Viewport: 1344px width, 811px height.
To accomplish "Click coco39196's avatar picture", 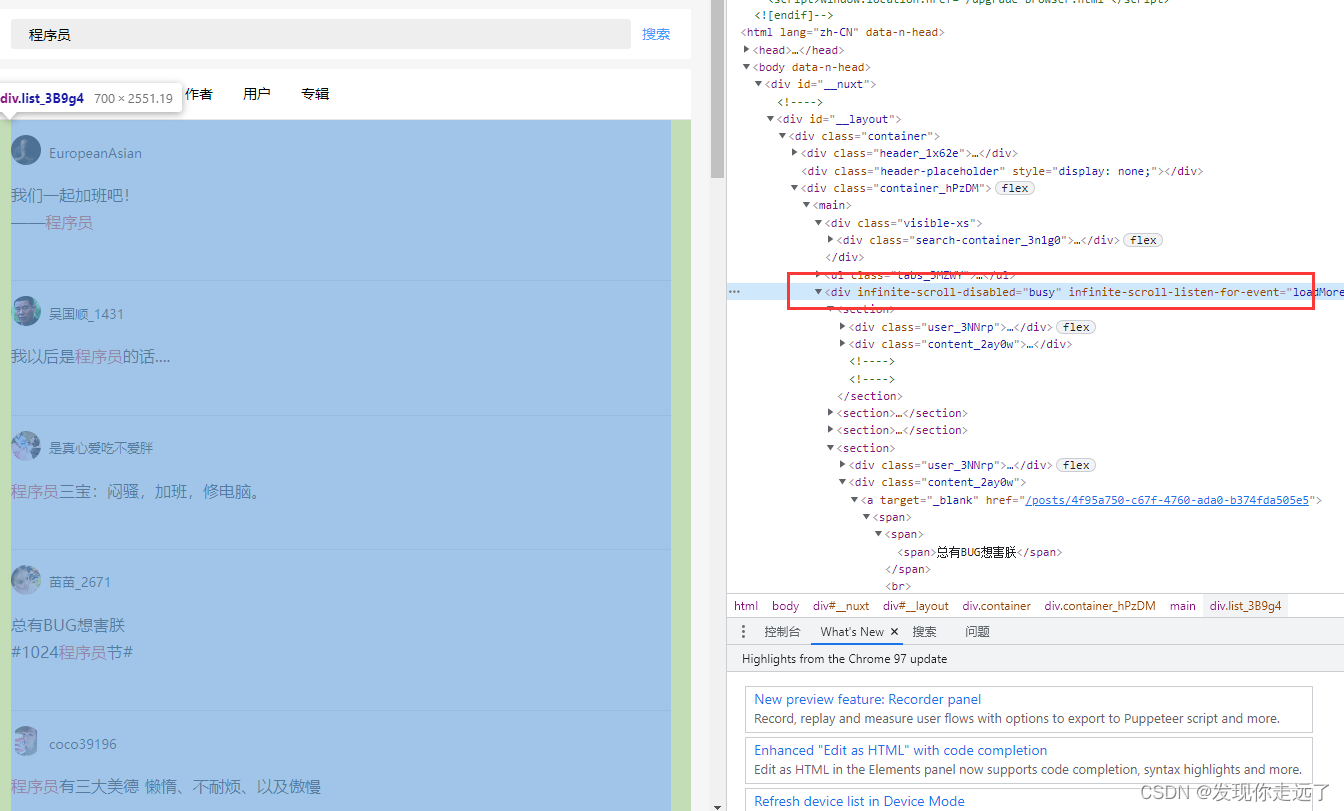I will point(26,742).
